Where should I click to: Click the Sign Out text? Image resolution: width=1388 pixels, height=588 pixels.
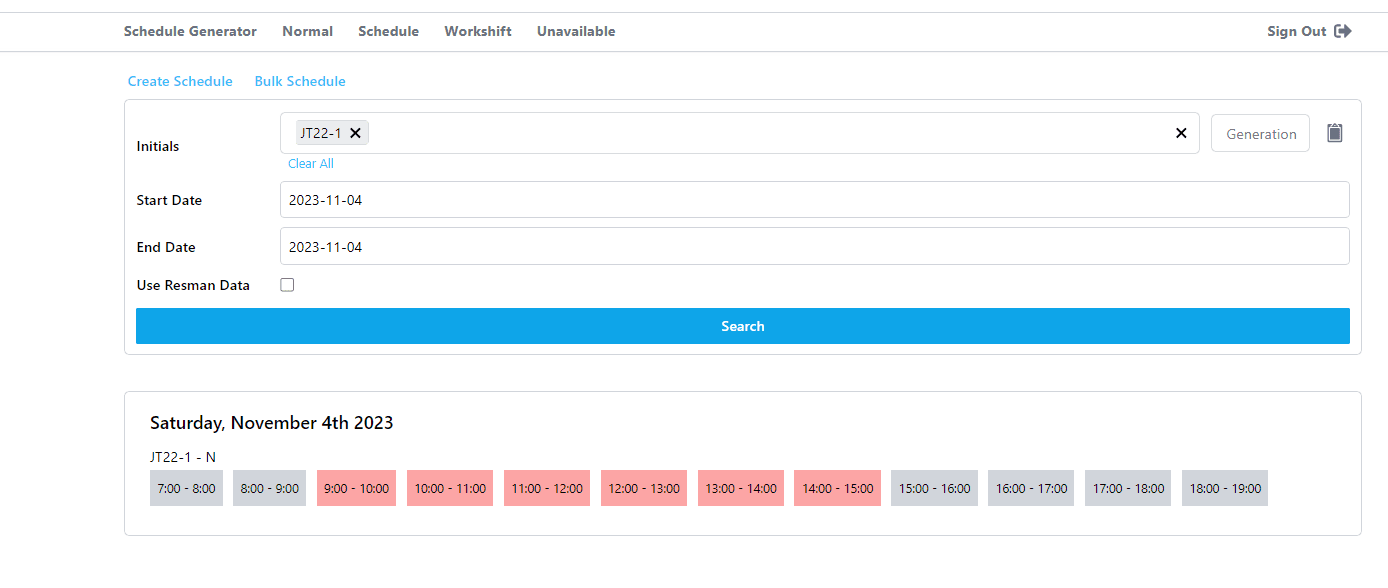[1296, 31]
